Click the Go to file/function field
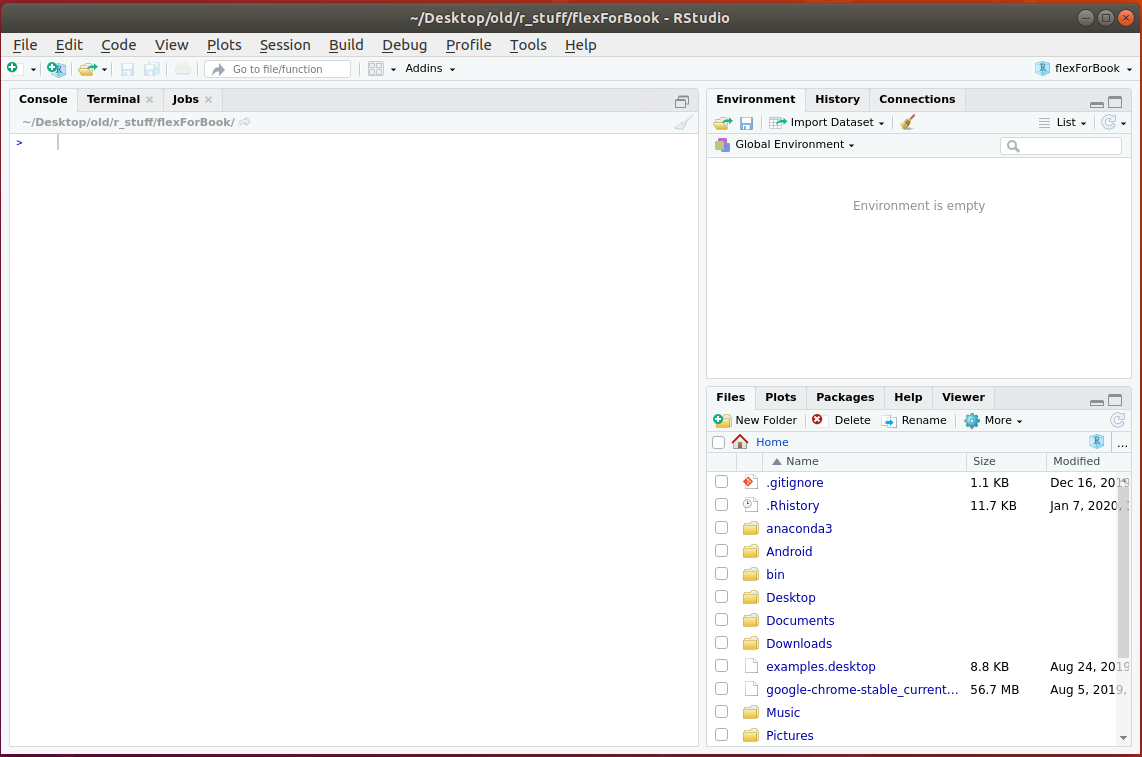The width and height of the screenshot is (1142, 757). [x=277, y=69]
